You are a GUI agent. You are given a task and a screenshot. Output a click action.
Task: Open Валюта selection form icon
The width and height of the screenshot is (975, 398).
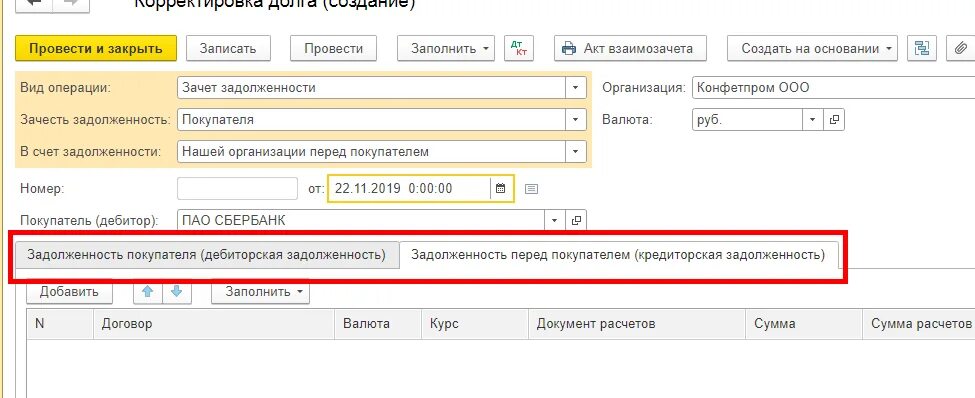[834, 119]
